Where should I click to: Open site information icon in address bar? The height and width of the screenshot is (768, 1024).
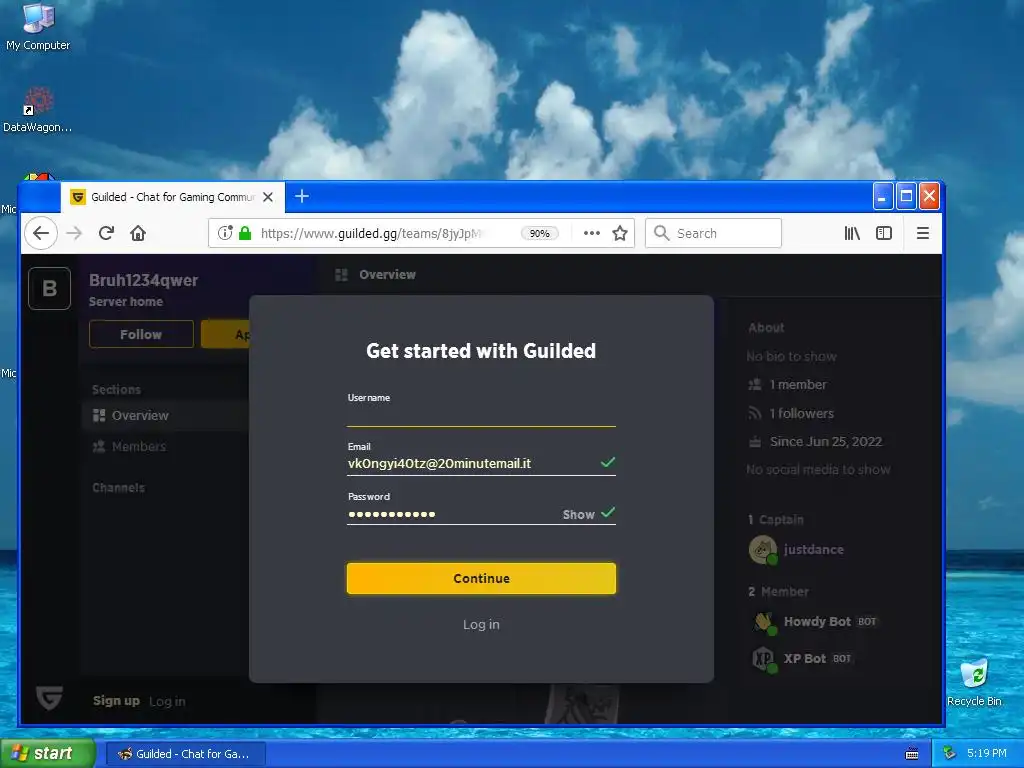point(225,233)
